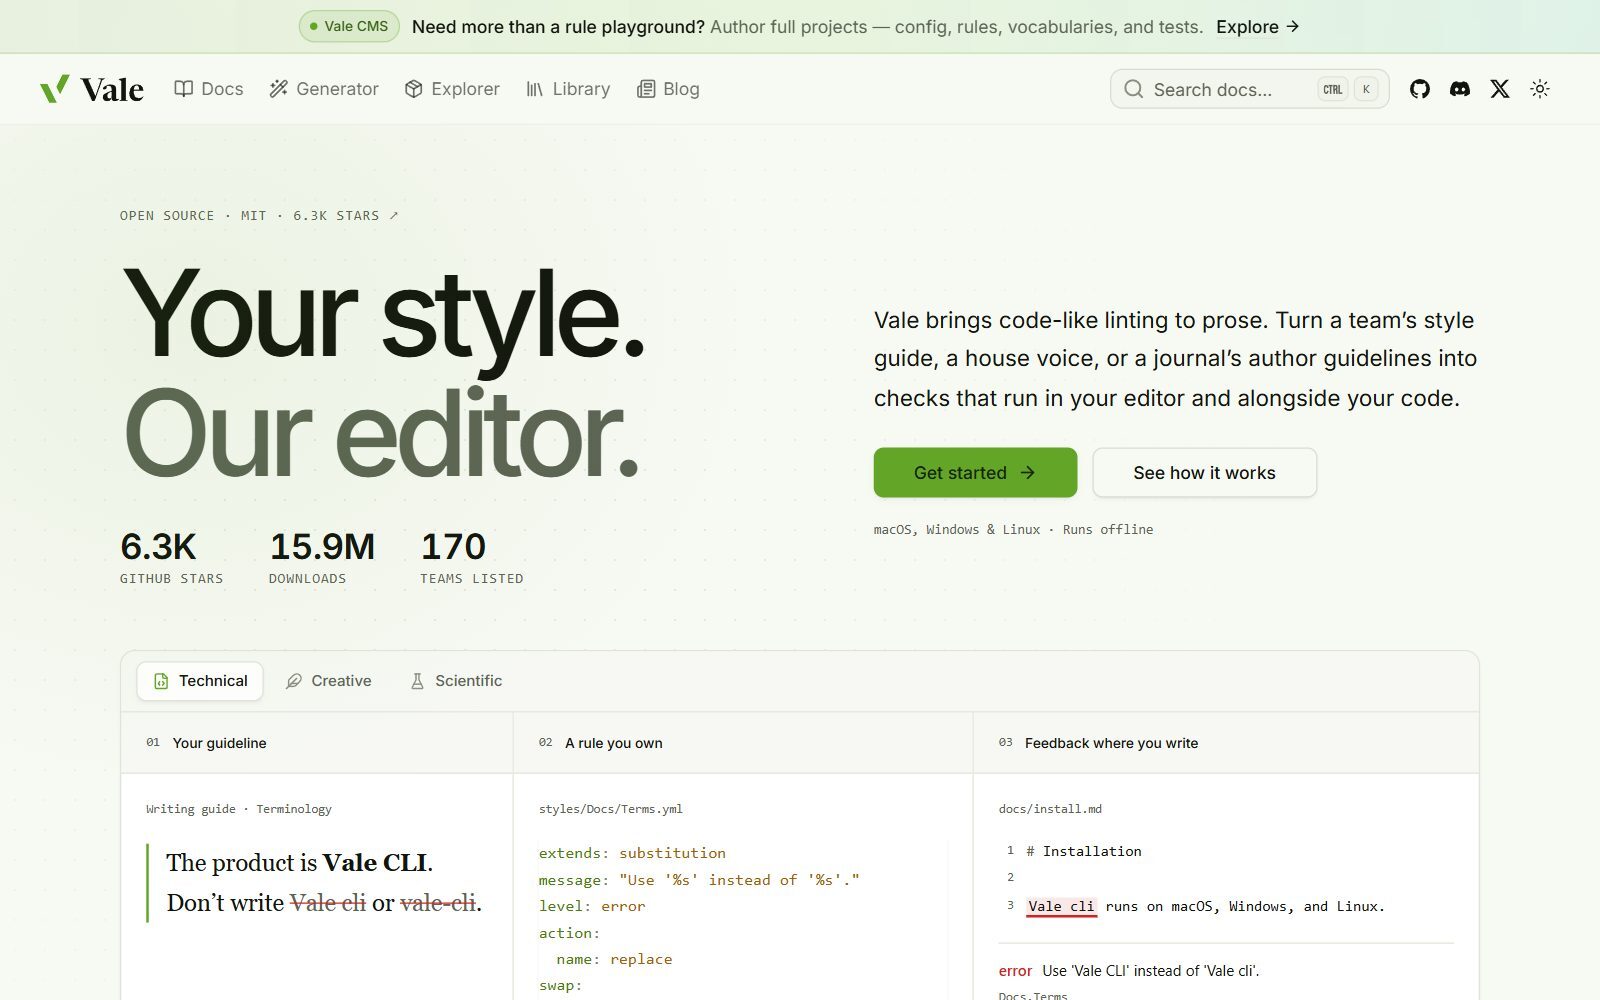Open the Blog navigation item

coord(668,89)
